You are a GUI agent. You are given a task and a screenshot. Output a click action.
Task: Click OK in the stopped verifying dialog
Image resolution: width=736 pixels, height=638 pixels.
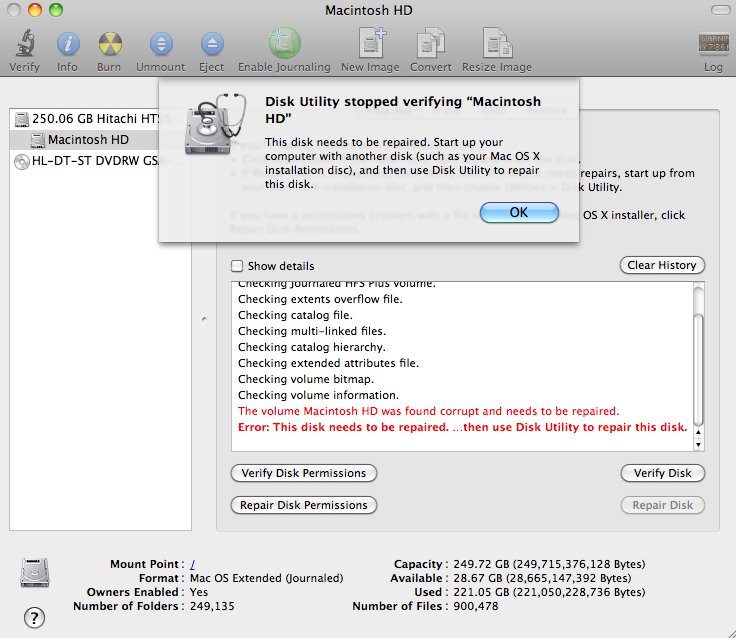tap(519, 213)
